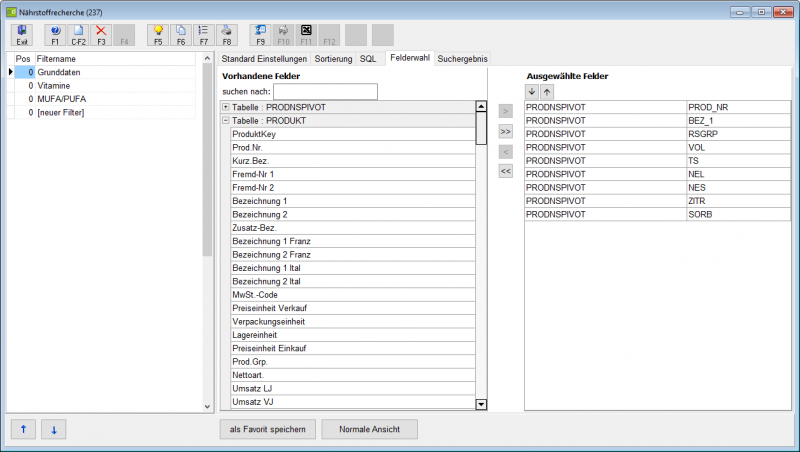This screenshot has width=800, height=452.
Task: Click the F9 toolbar icon
Action: click(261, 35)
